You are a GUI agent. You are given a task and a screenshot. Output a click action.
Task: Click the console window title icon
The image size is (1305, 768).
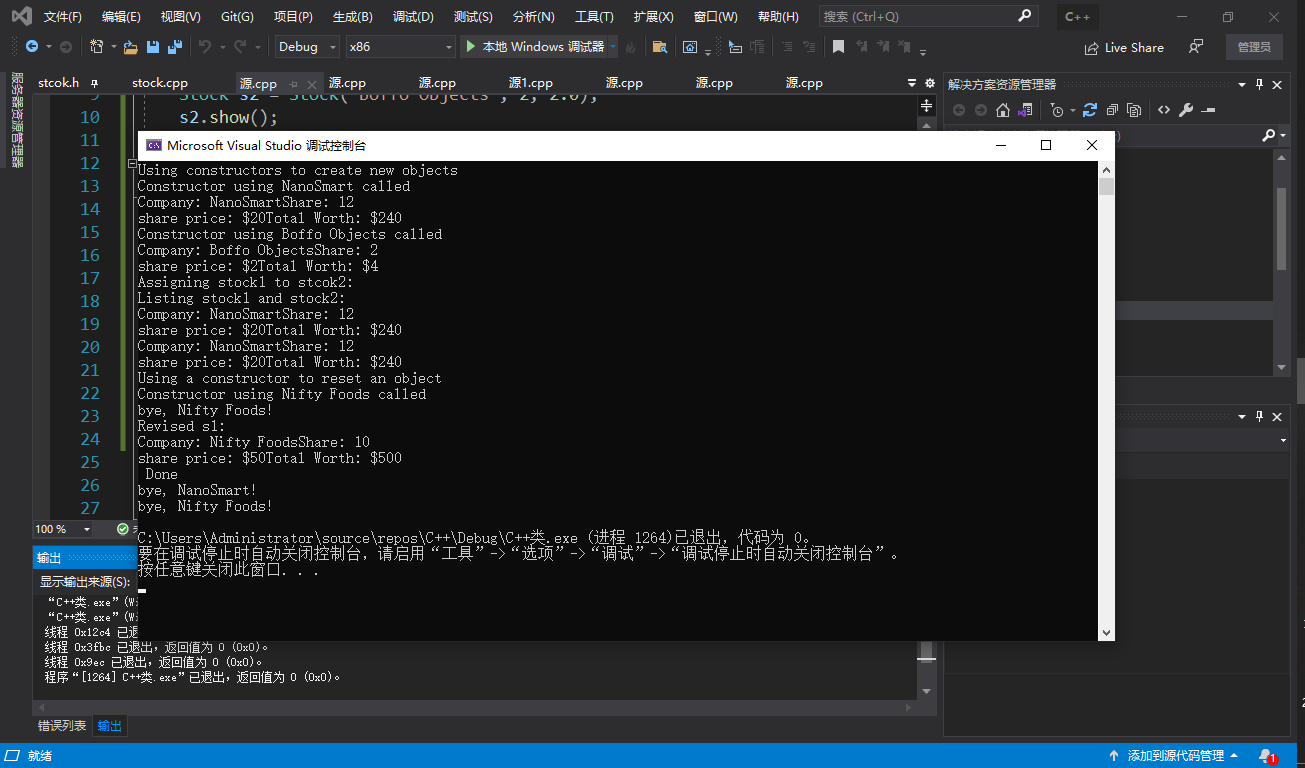click(x=154, y=145)
